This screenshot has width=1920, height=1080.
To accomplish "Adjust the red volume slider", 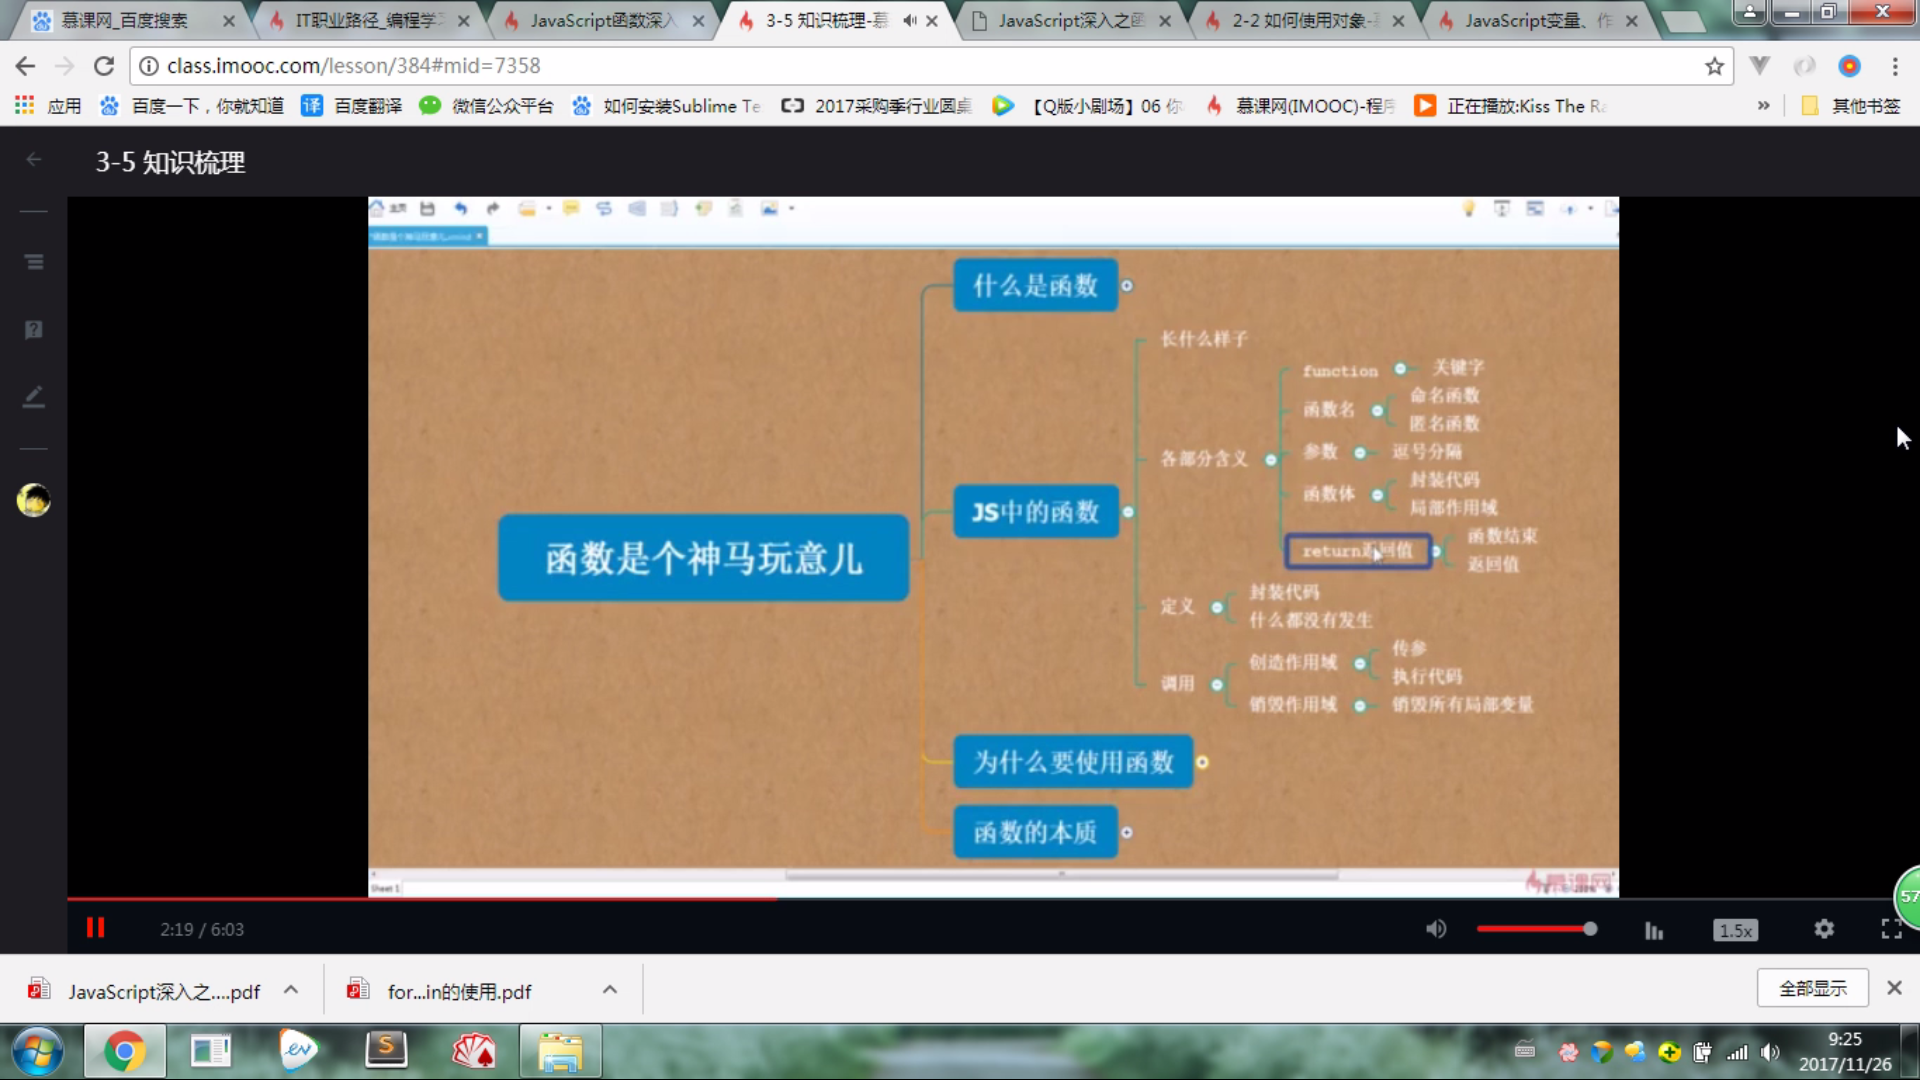I will [x=1535, y=929].
